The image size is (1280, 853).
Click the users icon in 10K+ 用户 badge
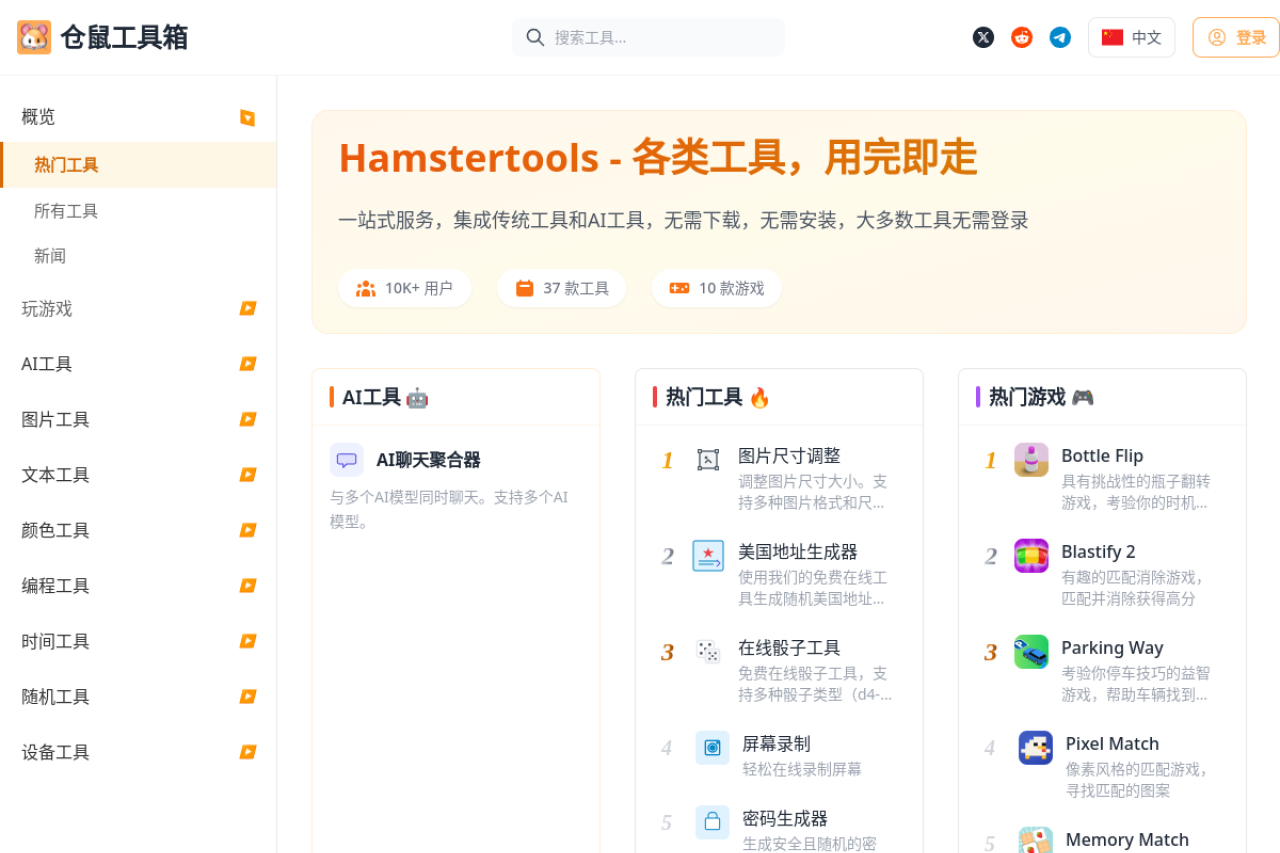tap(366, 288)
